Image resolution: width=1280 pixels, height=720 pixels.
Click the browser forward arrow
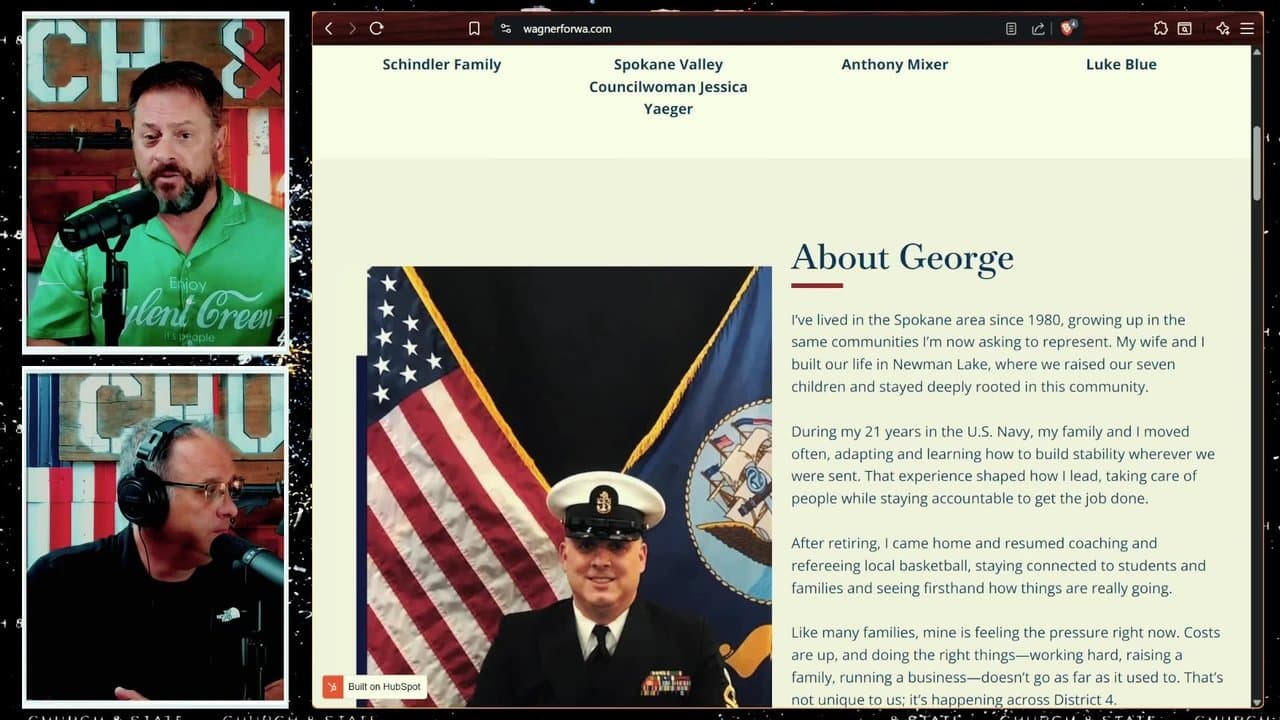[352, 29]
